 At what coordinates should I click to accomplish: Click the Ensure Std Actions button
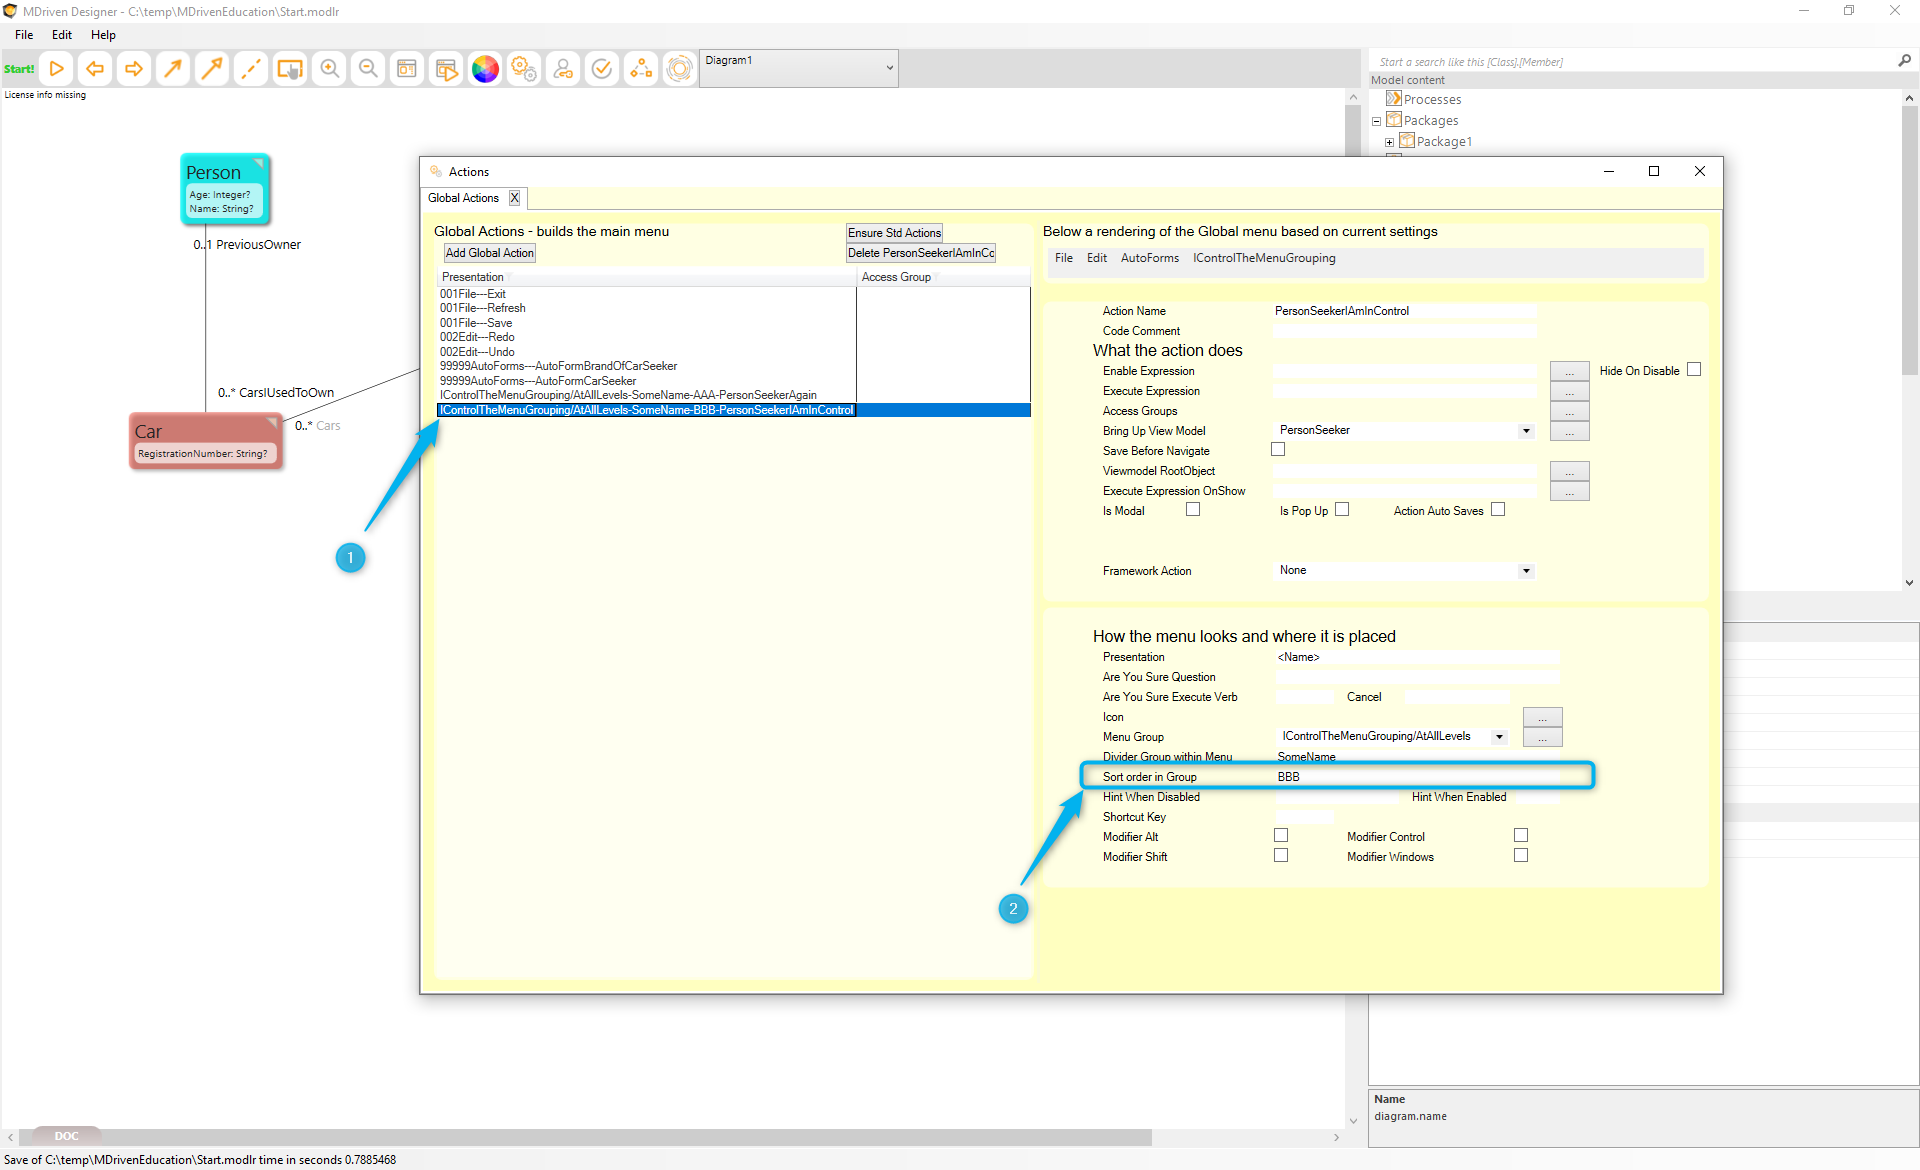894,233
